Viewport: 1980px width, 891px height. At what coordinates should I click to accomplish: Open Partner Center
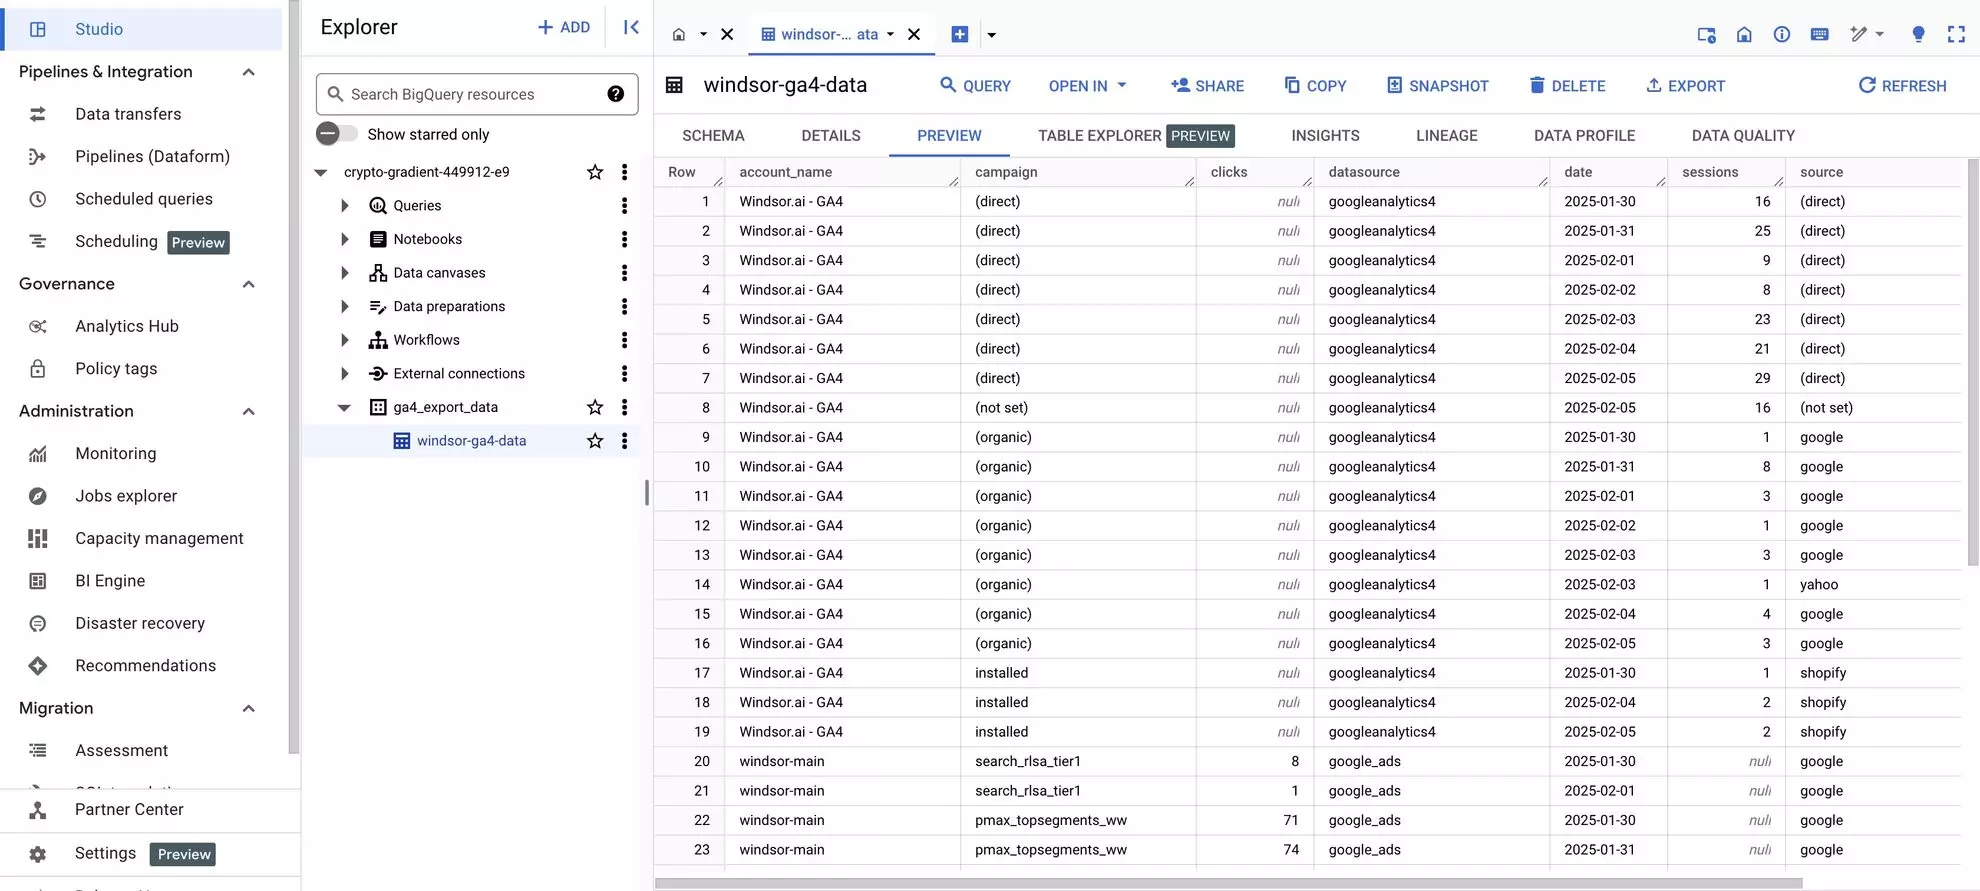[129, 810]
